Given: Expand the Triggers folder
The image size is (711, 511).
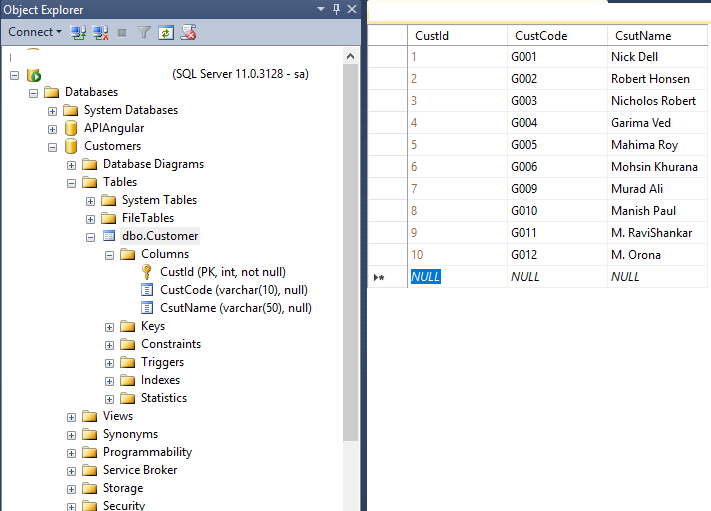Looking at the screenshot, I should click(109, 363).
